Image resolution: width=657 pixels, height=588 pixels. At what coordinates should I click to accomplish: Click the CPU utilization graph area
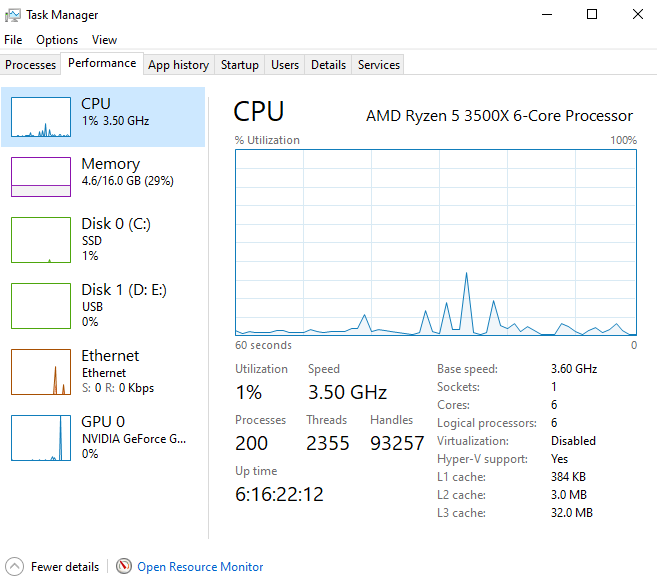point(436,243)
